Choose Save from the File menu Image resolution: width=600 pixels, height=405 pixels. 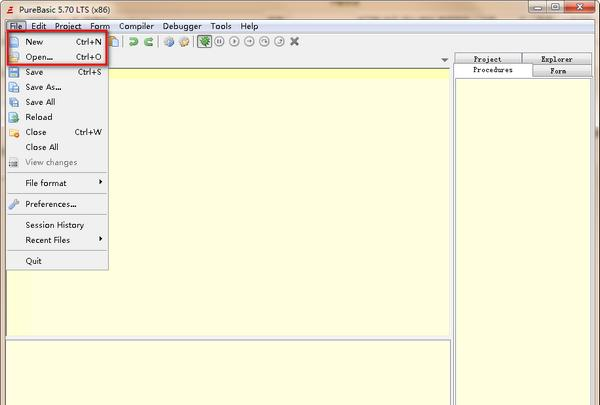(x=57, y=72)
